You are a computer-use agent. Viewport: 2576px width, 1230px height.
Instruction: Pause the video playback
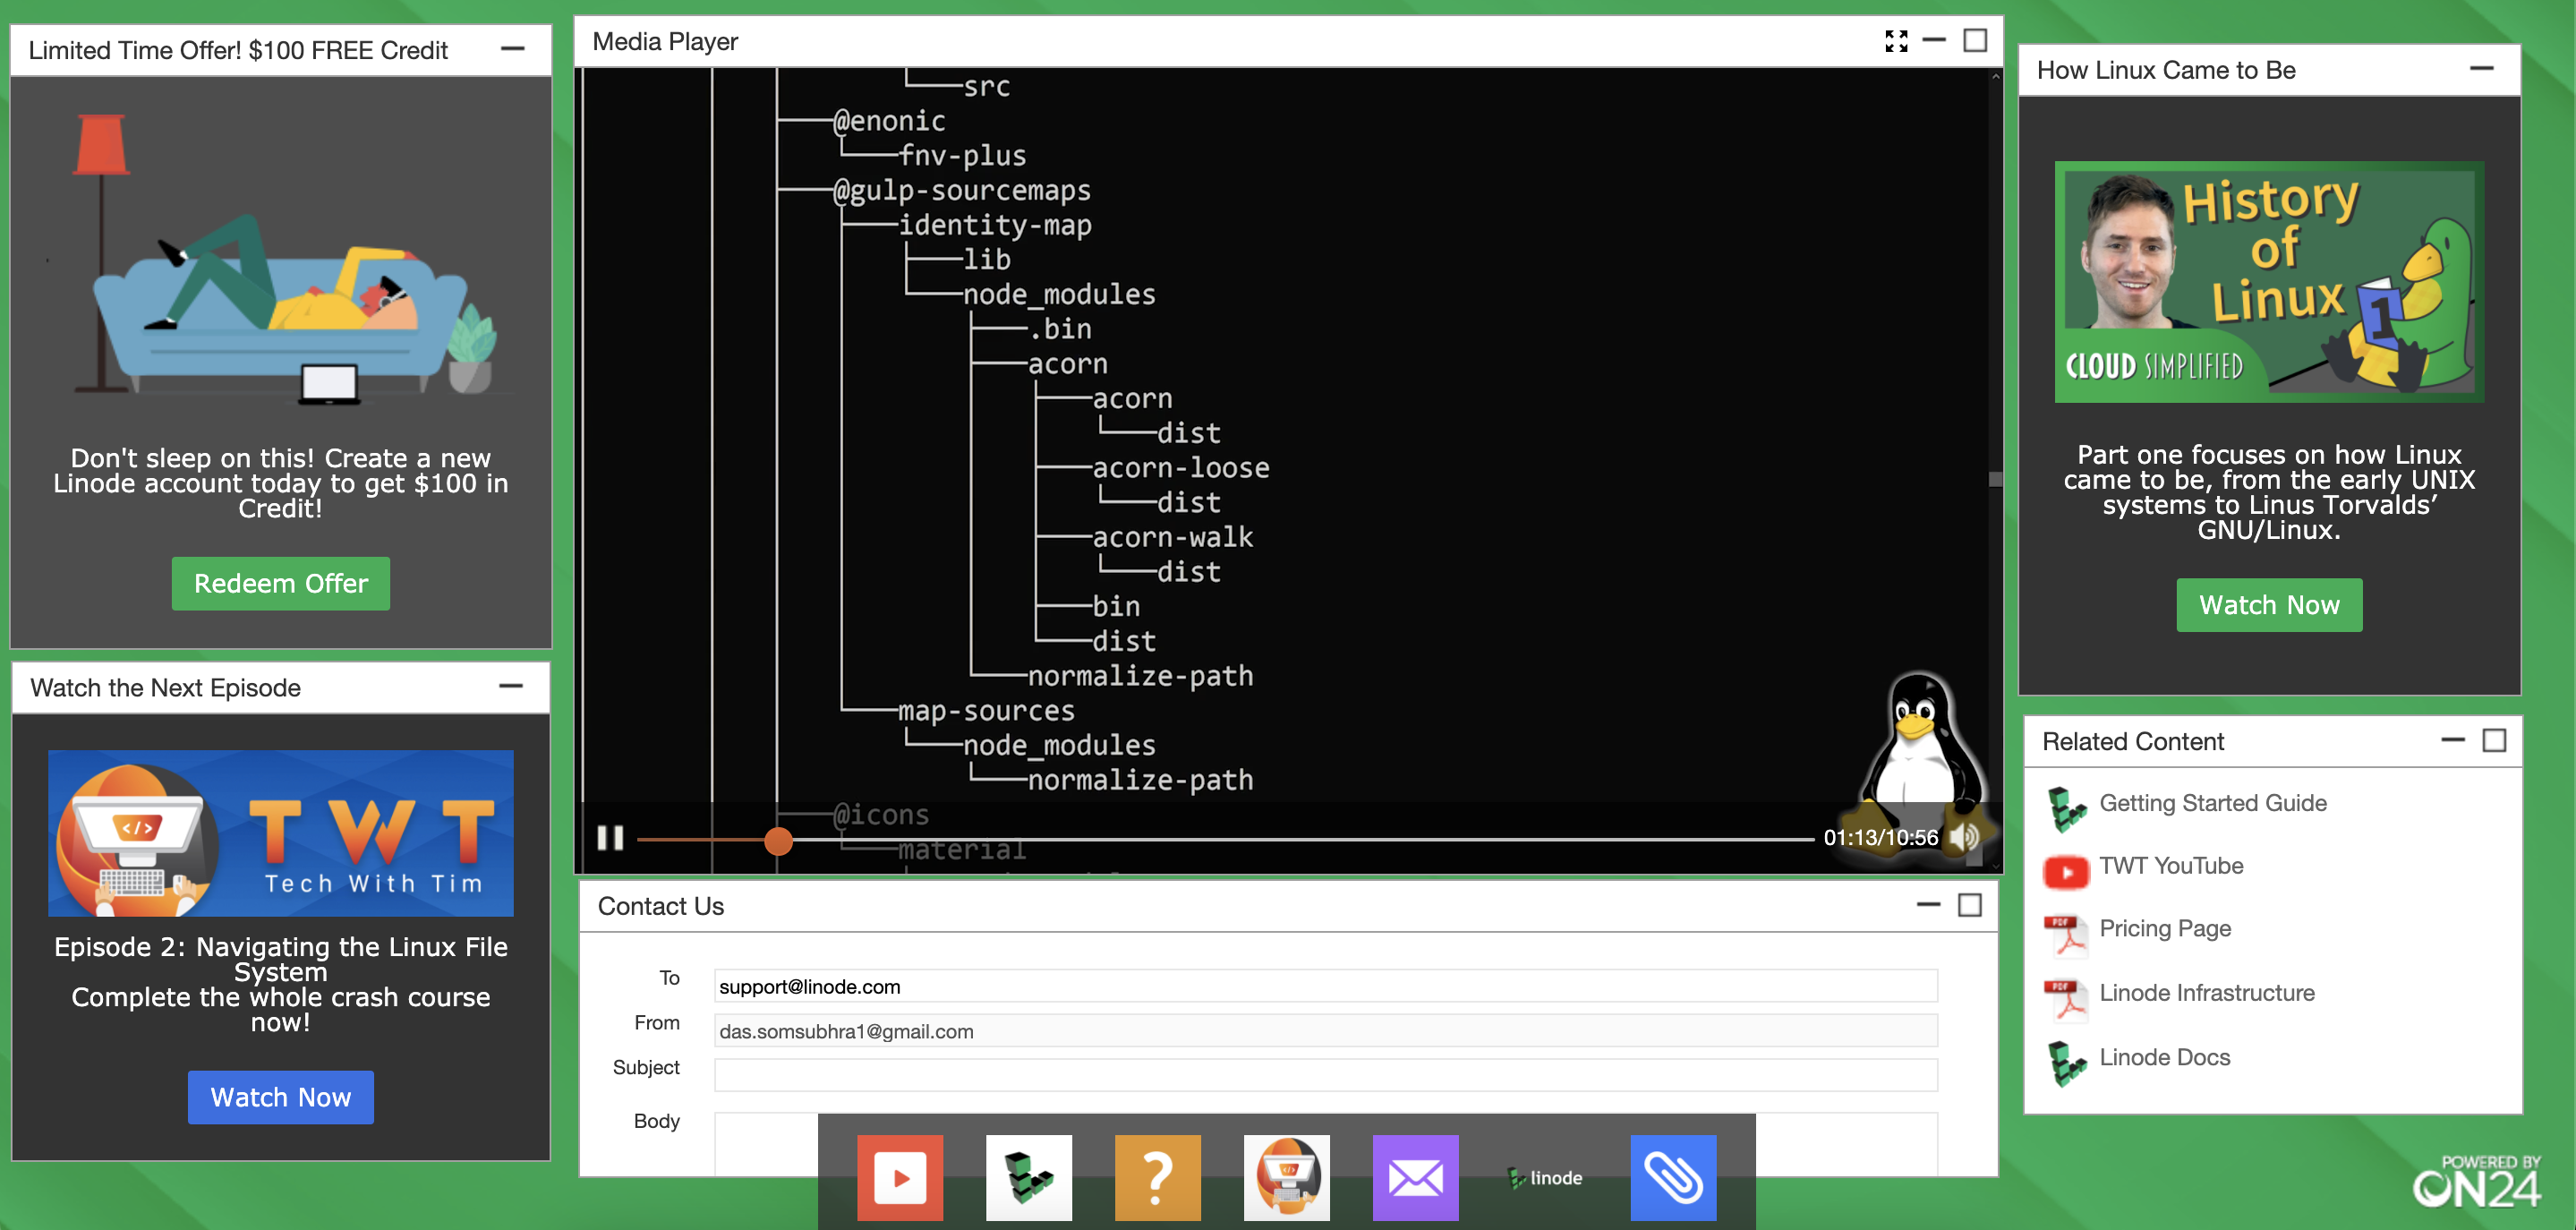[x=610, y=838]
